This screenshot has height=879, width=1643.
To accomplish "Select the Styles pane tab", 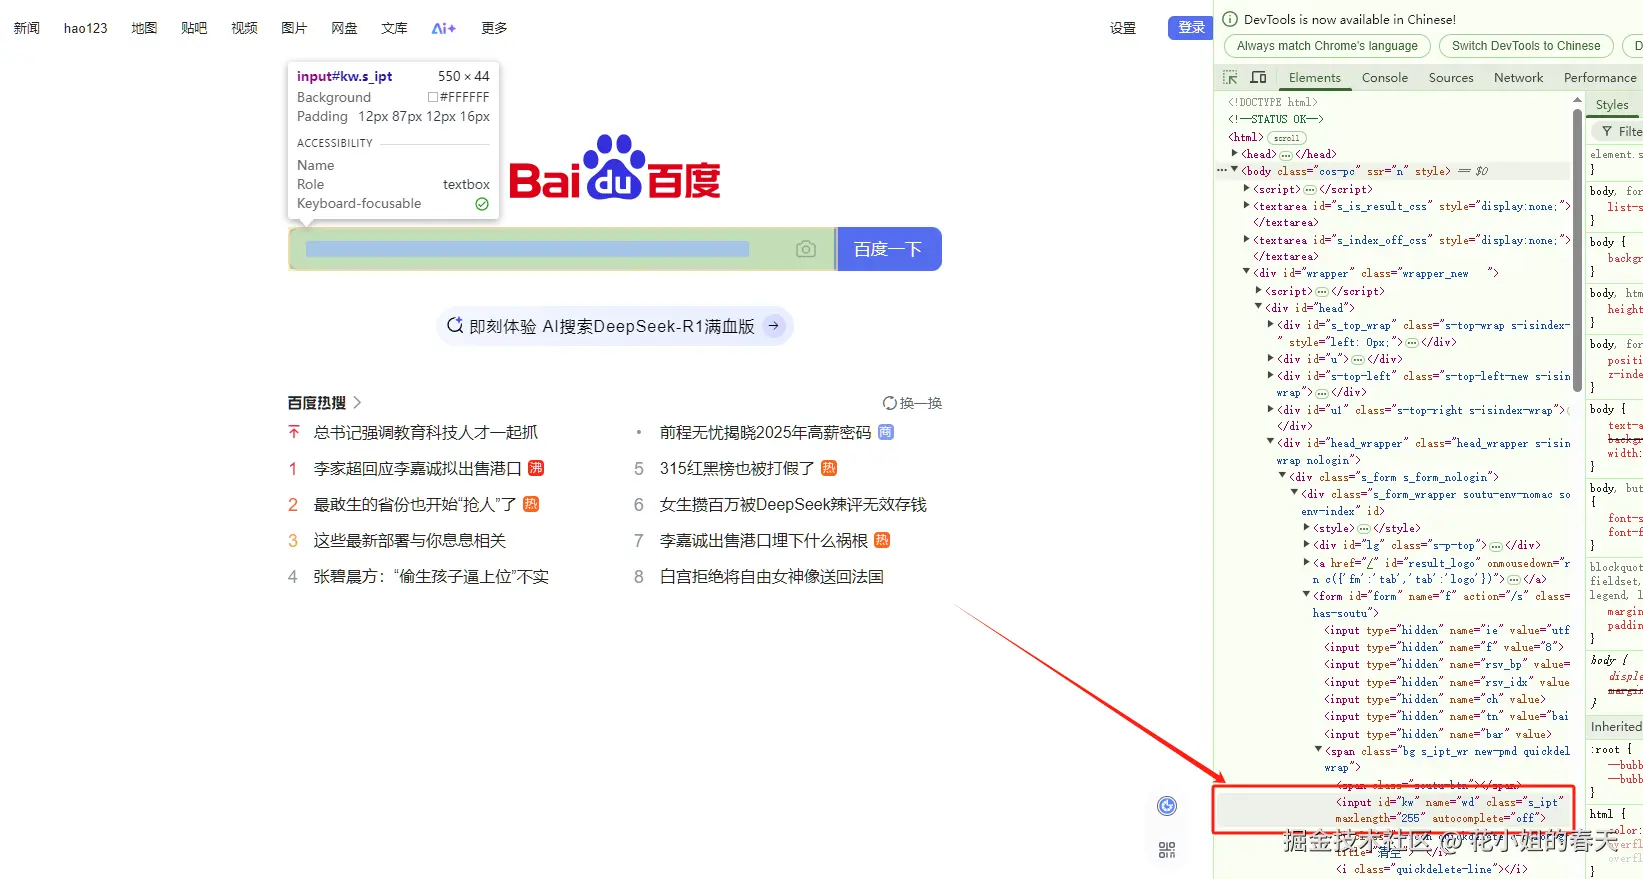I will click(1611, 105).
